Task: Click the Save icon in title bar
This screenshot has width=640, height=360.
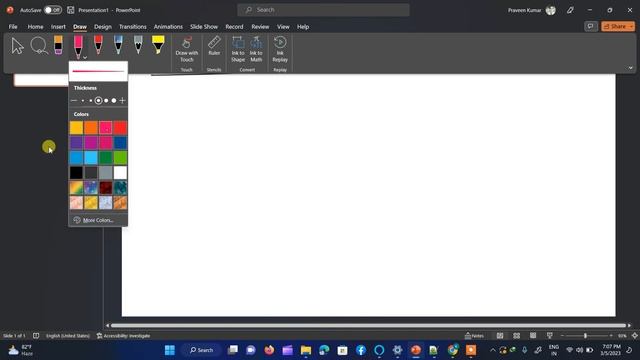Action: [x=71, y=10]
